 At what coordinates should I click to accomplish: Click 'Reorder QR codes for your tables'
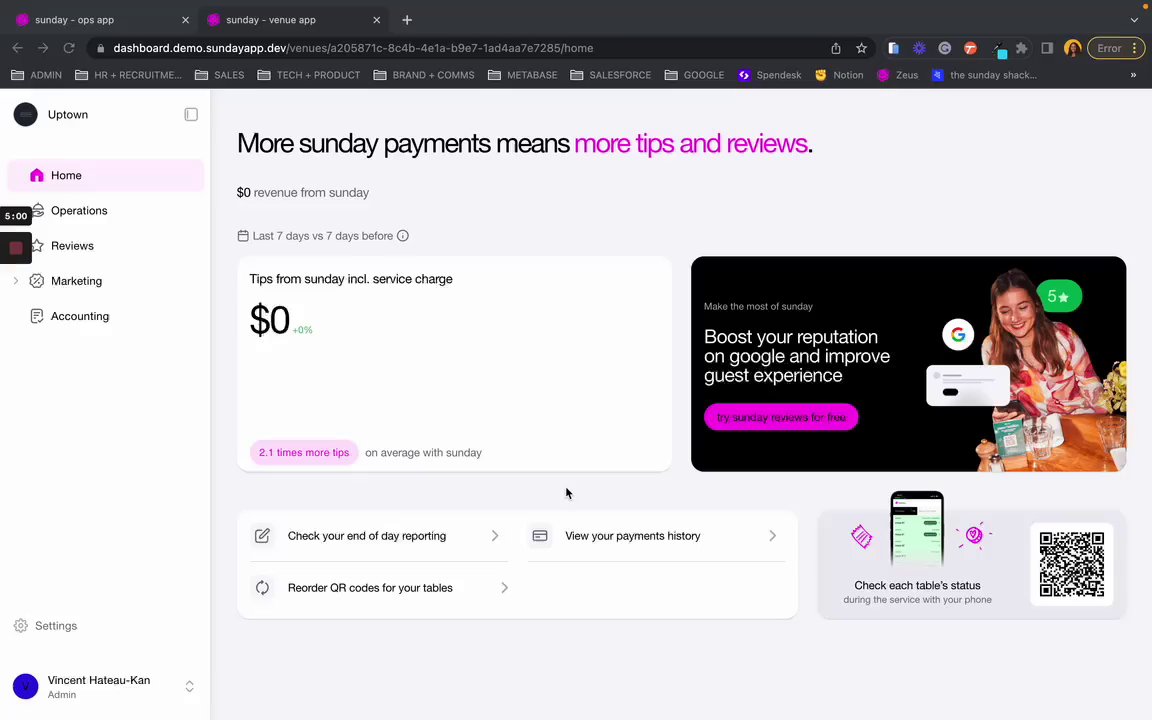pyautogui.click(x=370, y=588)
